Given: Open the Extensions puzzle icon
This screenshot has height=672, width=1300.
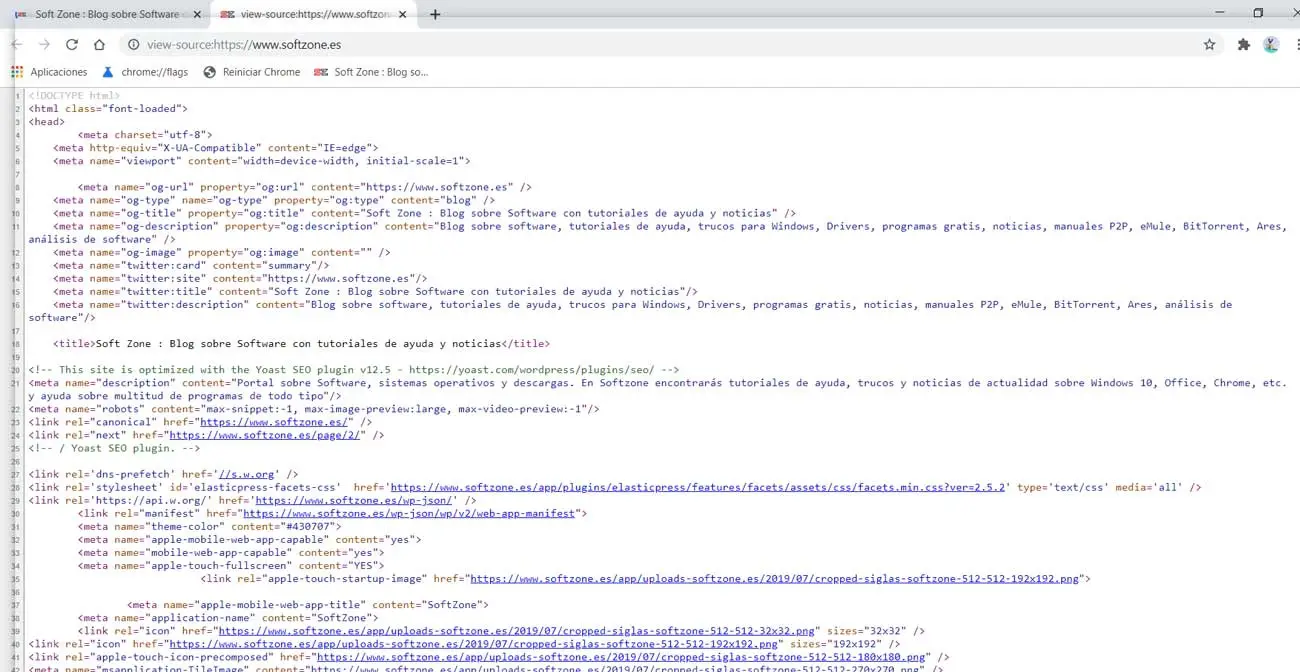Looking at the screenshot, I should coord(1244,45).
